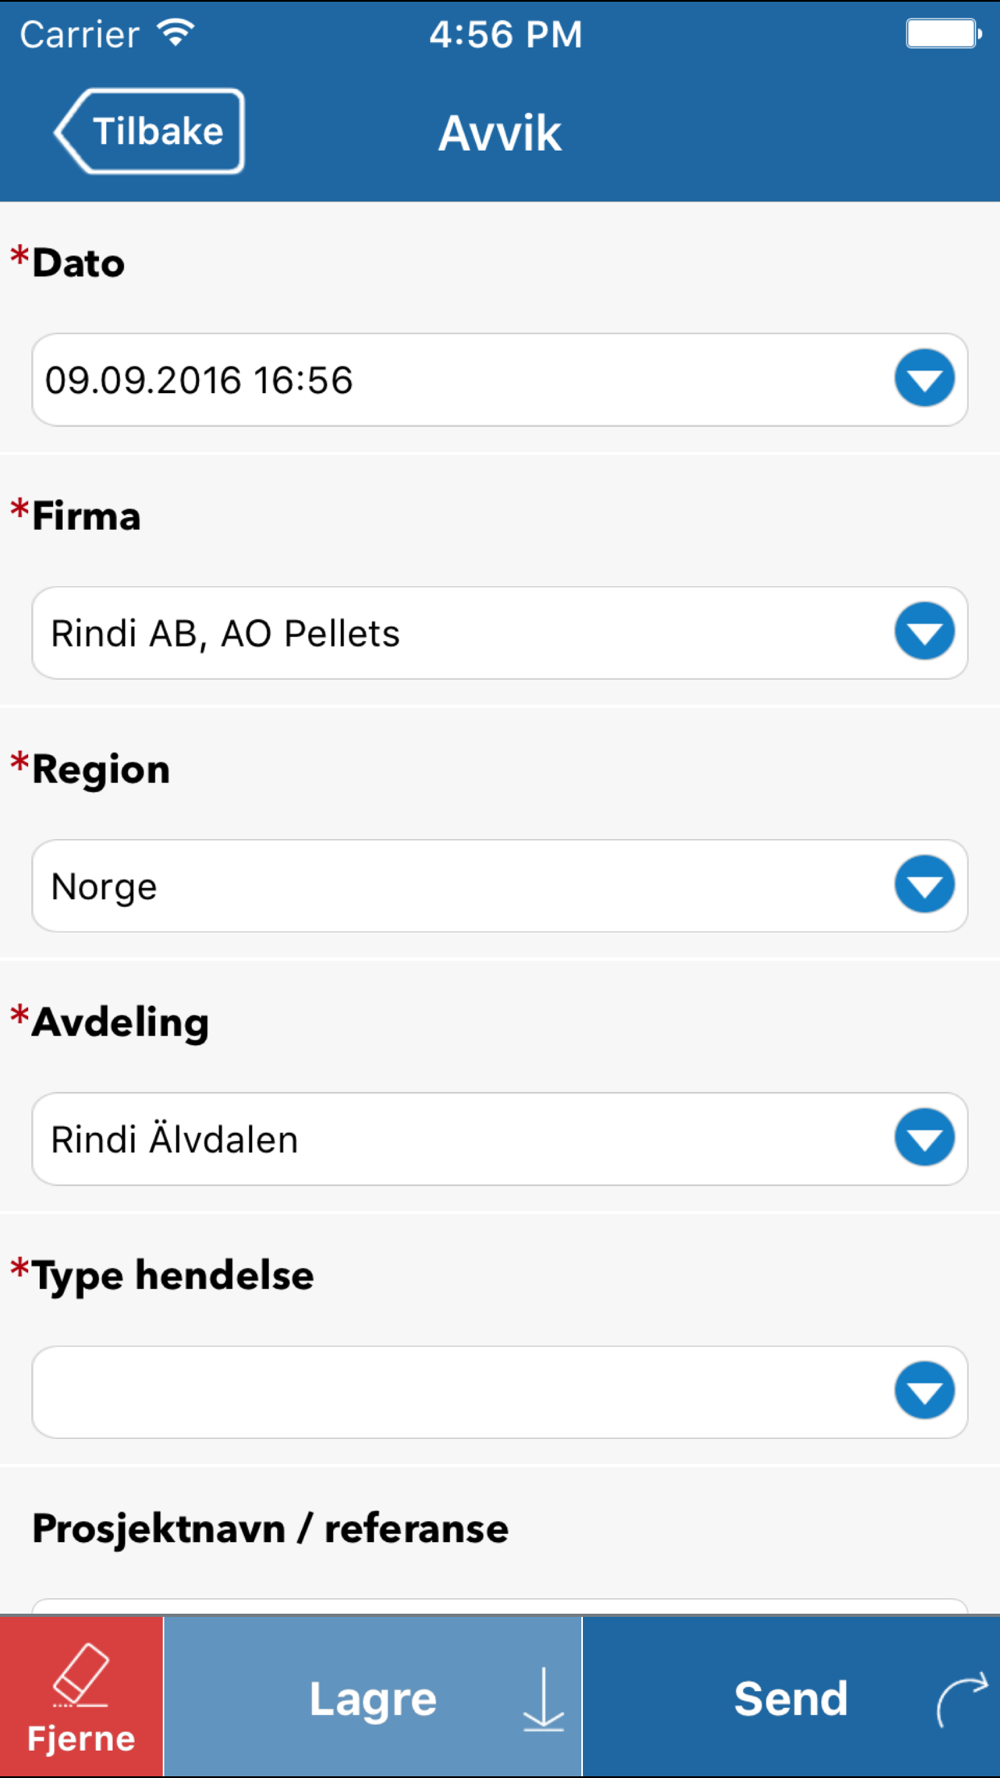Clear the form with Fjerne
This screenshot has height=1778, width=1000.
[81, 1697]
